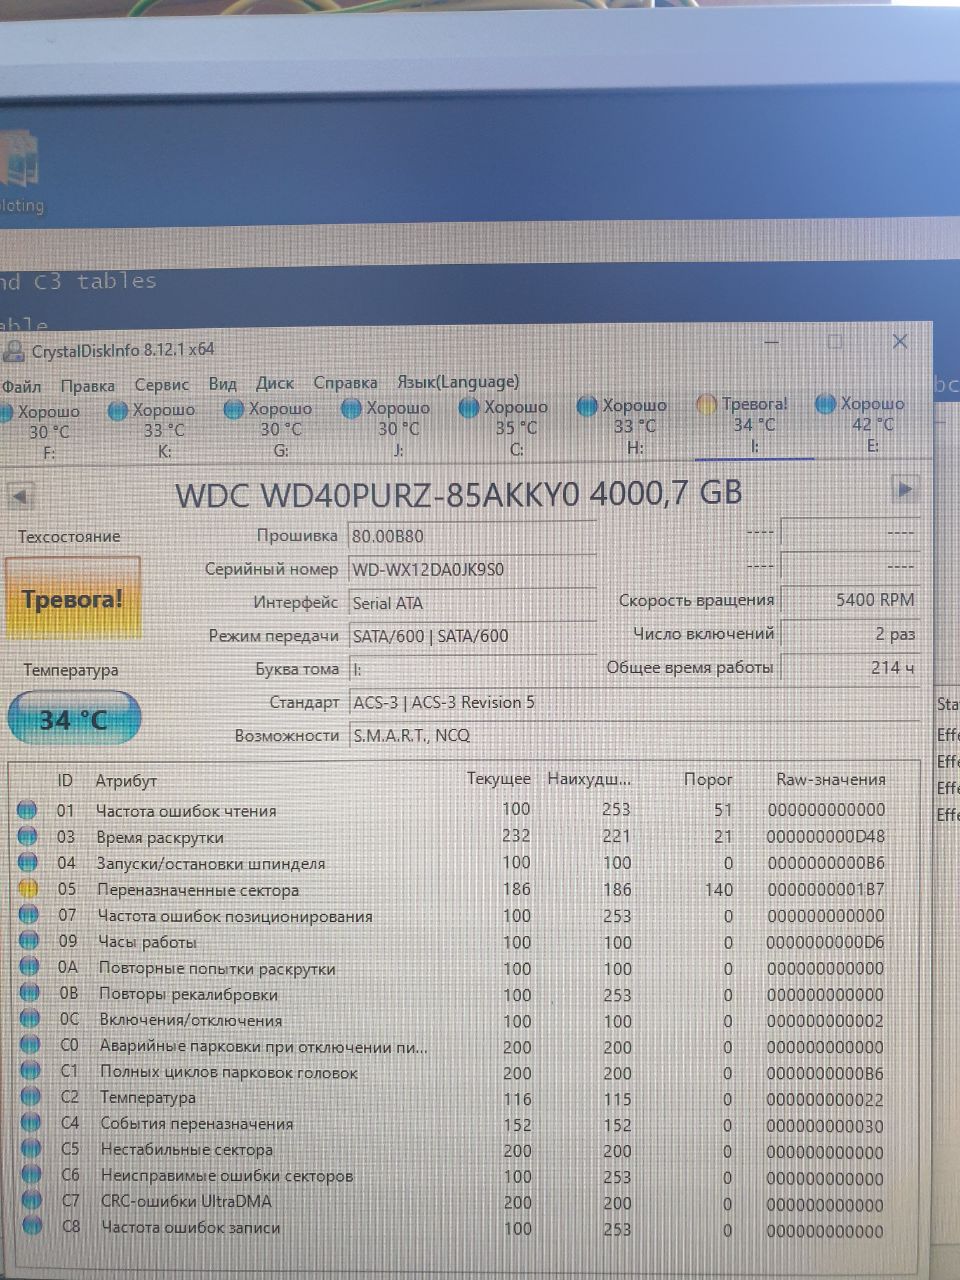Click status icon of 04 Запуски/остановки шпинделя
Screen dimensions: 960x1280
(x=27, y=862)
